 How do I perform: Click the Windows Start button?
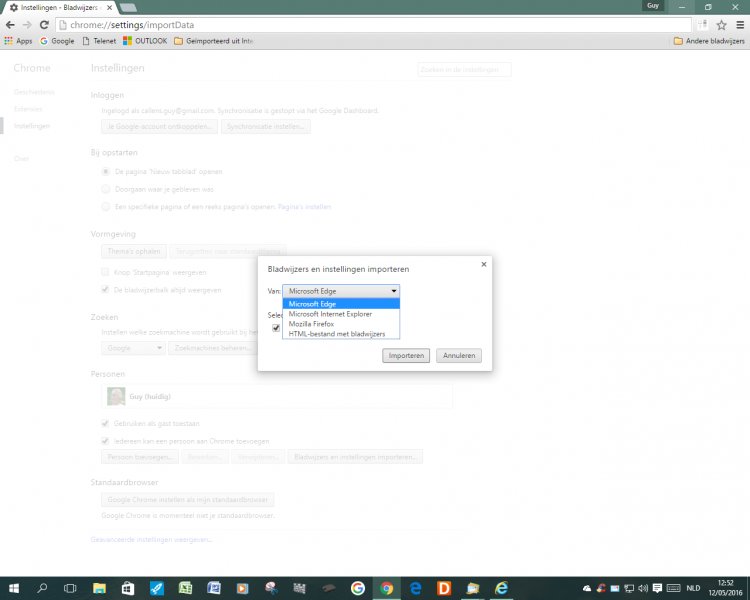tap(14, 588)
